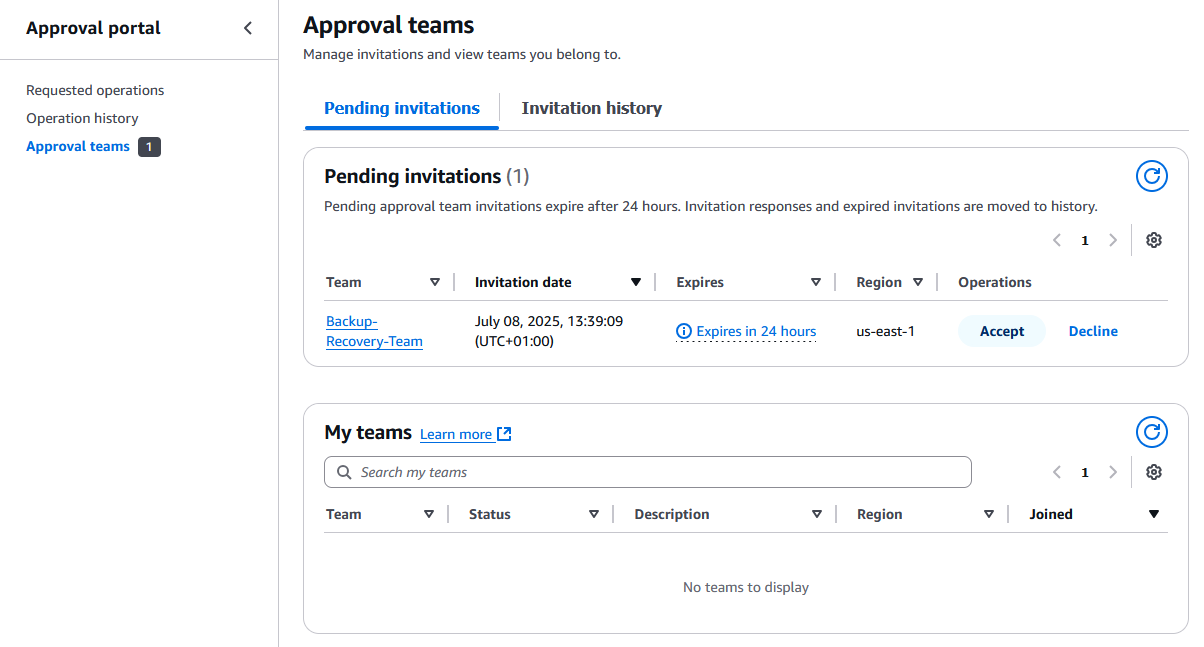Viewport: 1204px width, 647px height.
Task: Open the Backup-Recovery-Team details link
Action: 374,331
